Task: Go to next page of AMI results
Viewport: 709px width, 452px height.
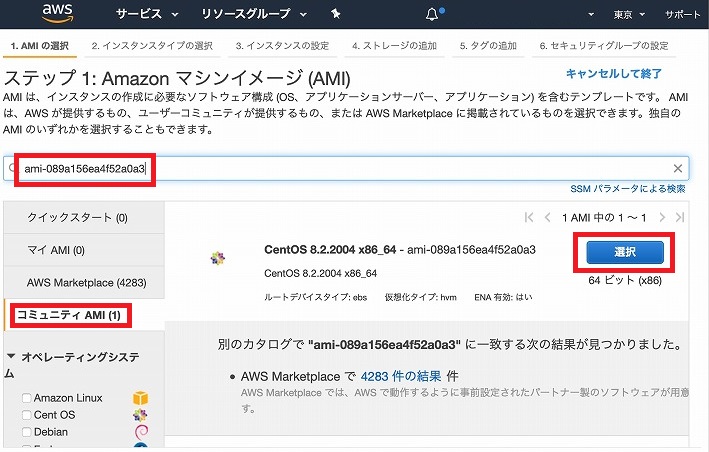Action: pos(662,217)
